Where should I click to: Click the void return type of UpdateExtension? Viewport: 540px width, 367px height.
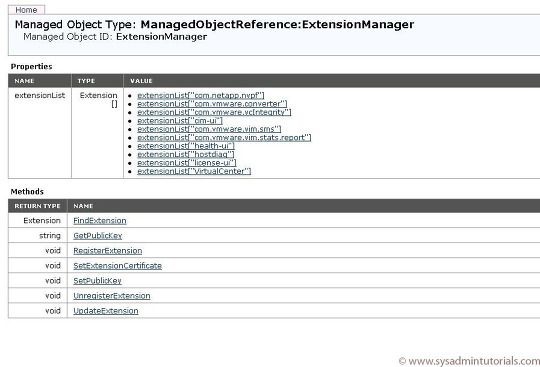point(53,311)
